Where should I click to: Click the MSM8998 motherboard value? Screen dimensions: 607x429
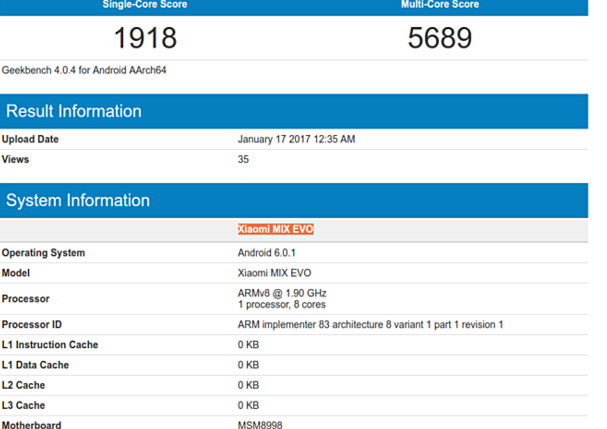point(260,425)
